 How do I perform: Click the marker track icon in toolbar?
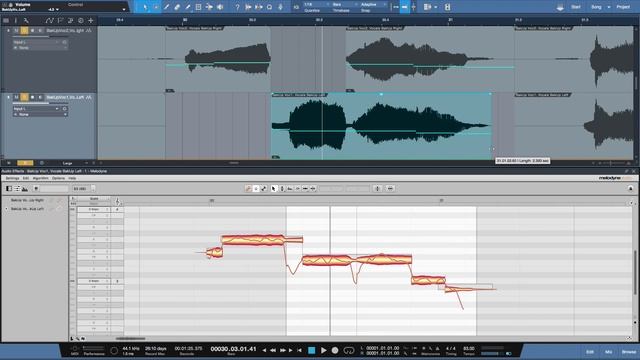pyautogui.click(x=447, y=7)
